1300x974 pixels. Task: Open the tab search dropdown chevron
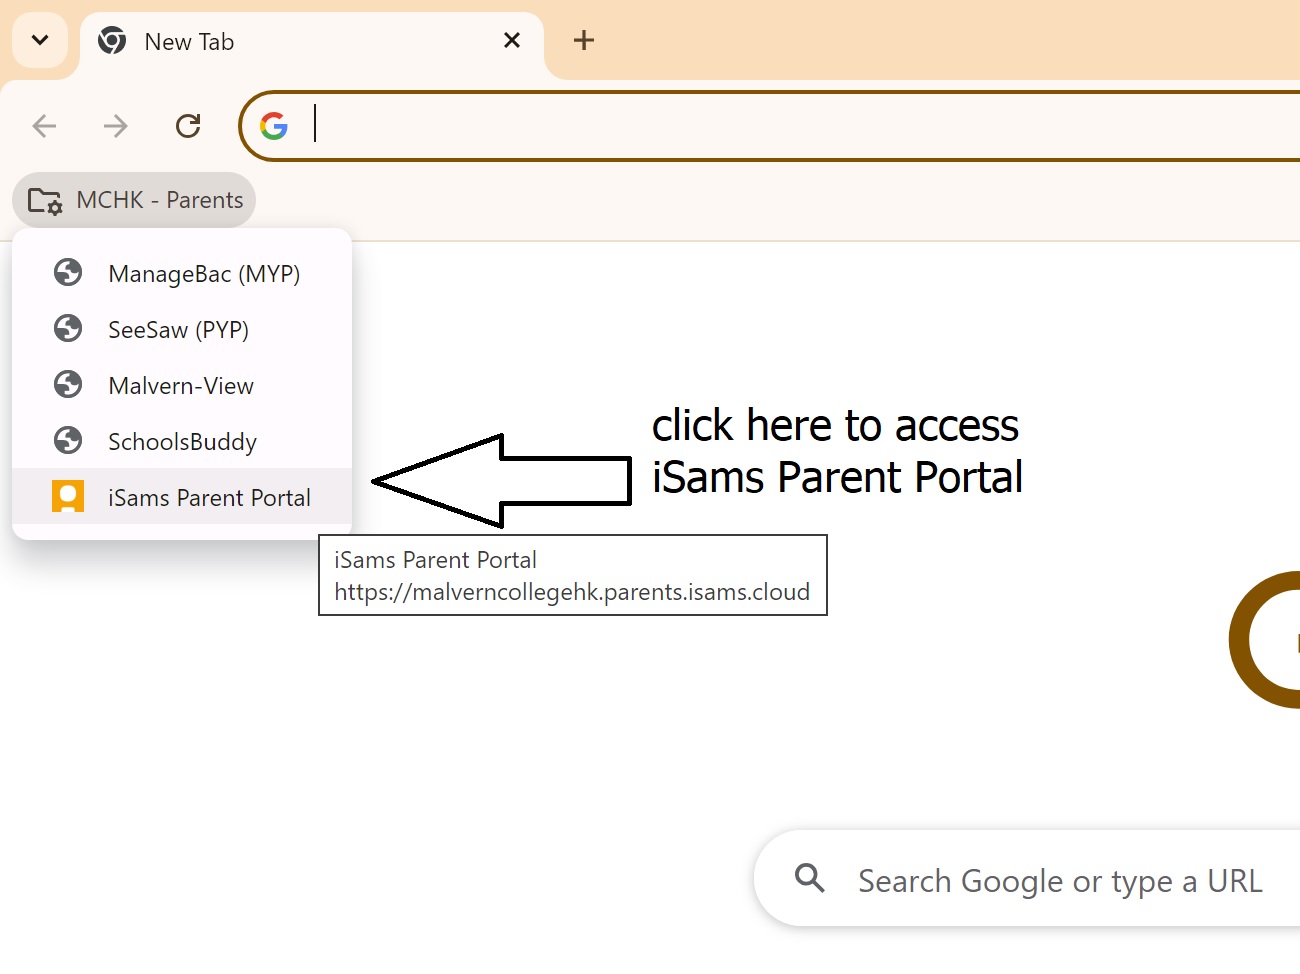pyautogui.click(x=40, y=41)
